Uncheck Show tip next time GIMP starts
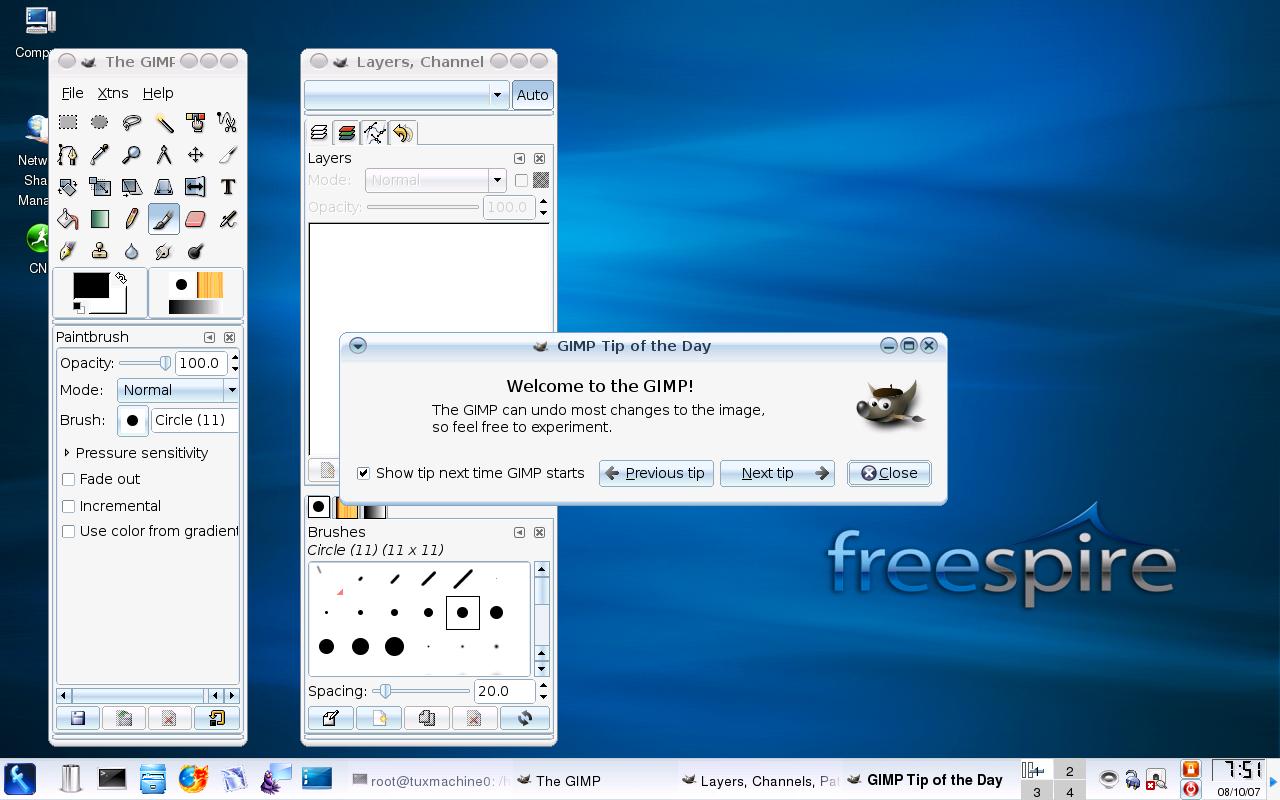This screenshot has height=800, width=1280. tap(363, 473)
